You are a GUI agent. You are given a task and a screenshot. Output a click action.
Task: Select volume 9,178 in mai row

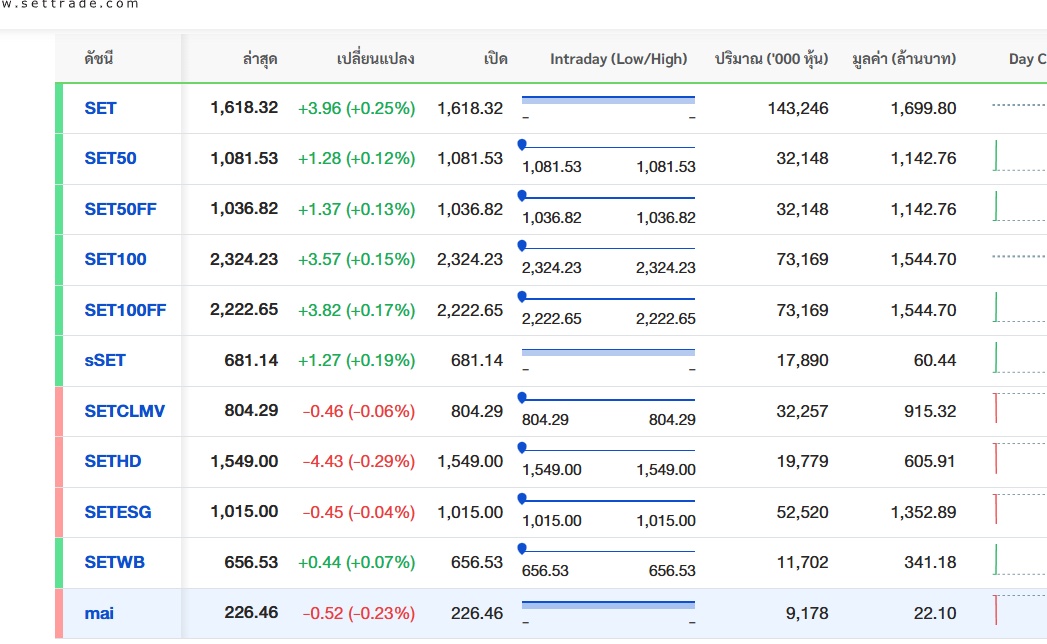807,613
